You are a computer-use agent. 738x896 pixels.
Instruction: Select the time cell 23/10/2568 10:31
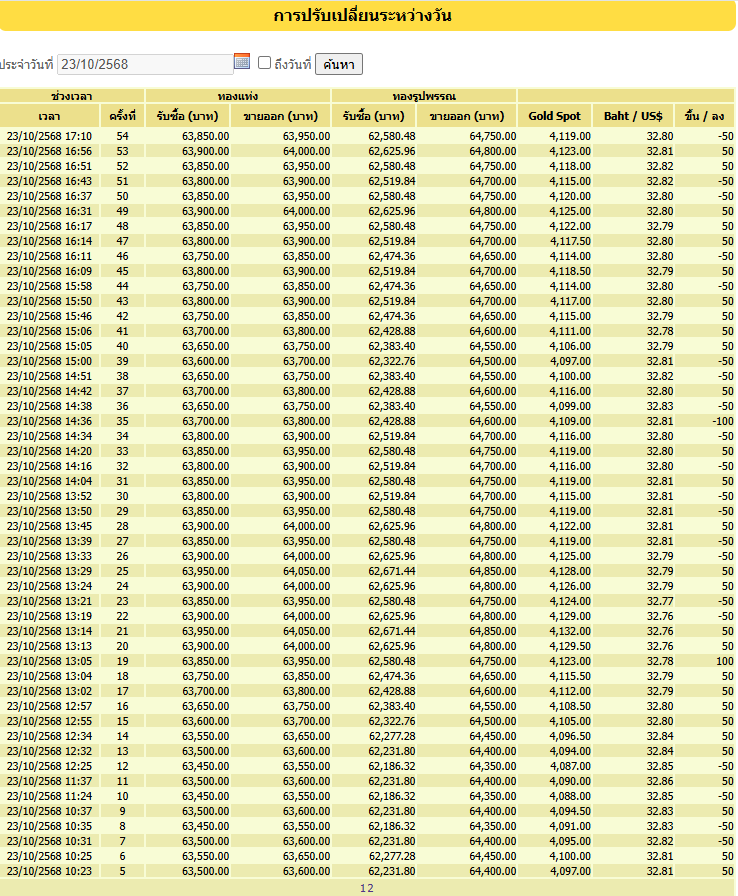click(x=49, y=841)
